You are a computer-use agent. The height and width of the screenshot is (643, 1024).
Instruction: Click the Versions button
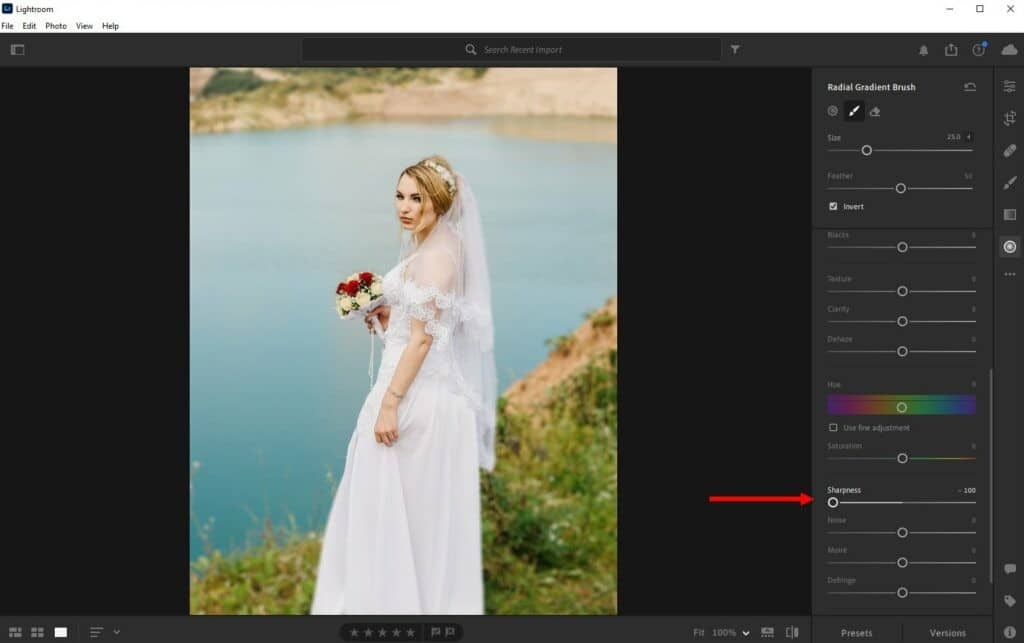(947, 632)
